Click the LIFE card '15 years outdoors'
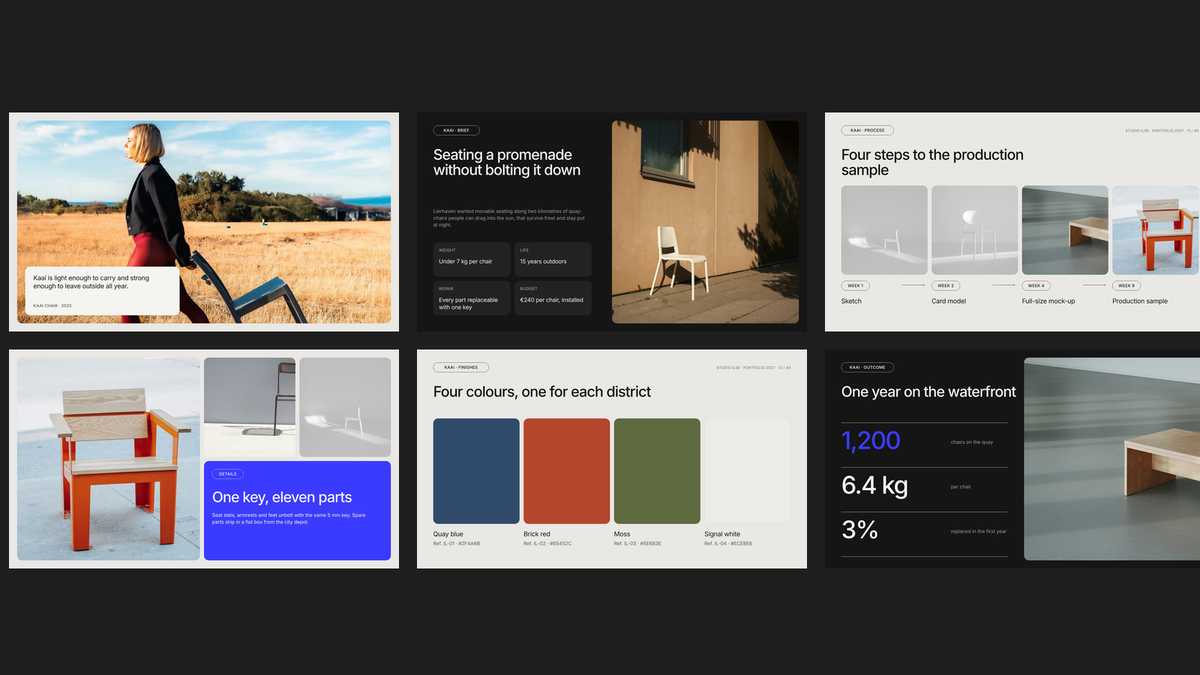Image resolution: width=1200 pixels, height=675 pixels. [553, 259]
